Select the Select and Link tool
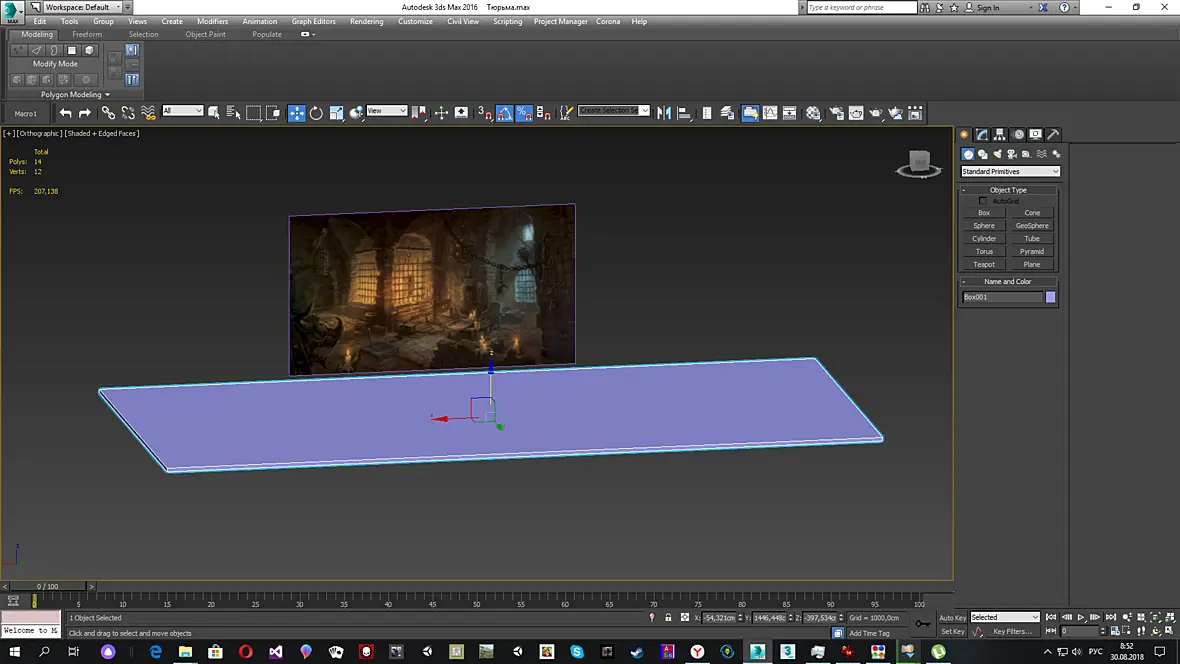1180x664 pixels. tap(108, 113)
